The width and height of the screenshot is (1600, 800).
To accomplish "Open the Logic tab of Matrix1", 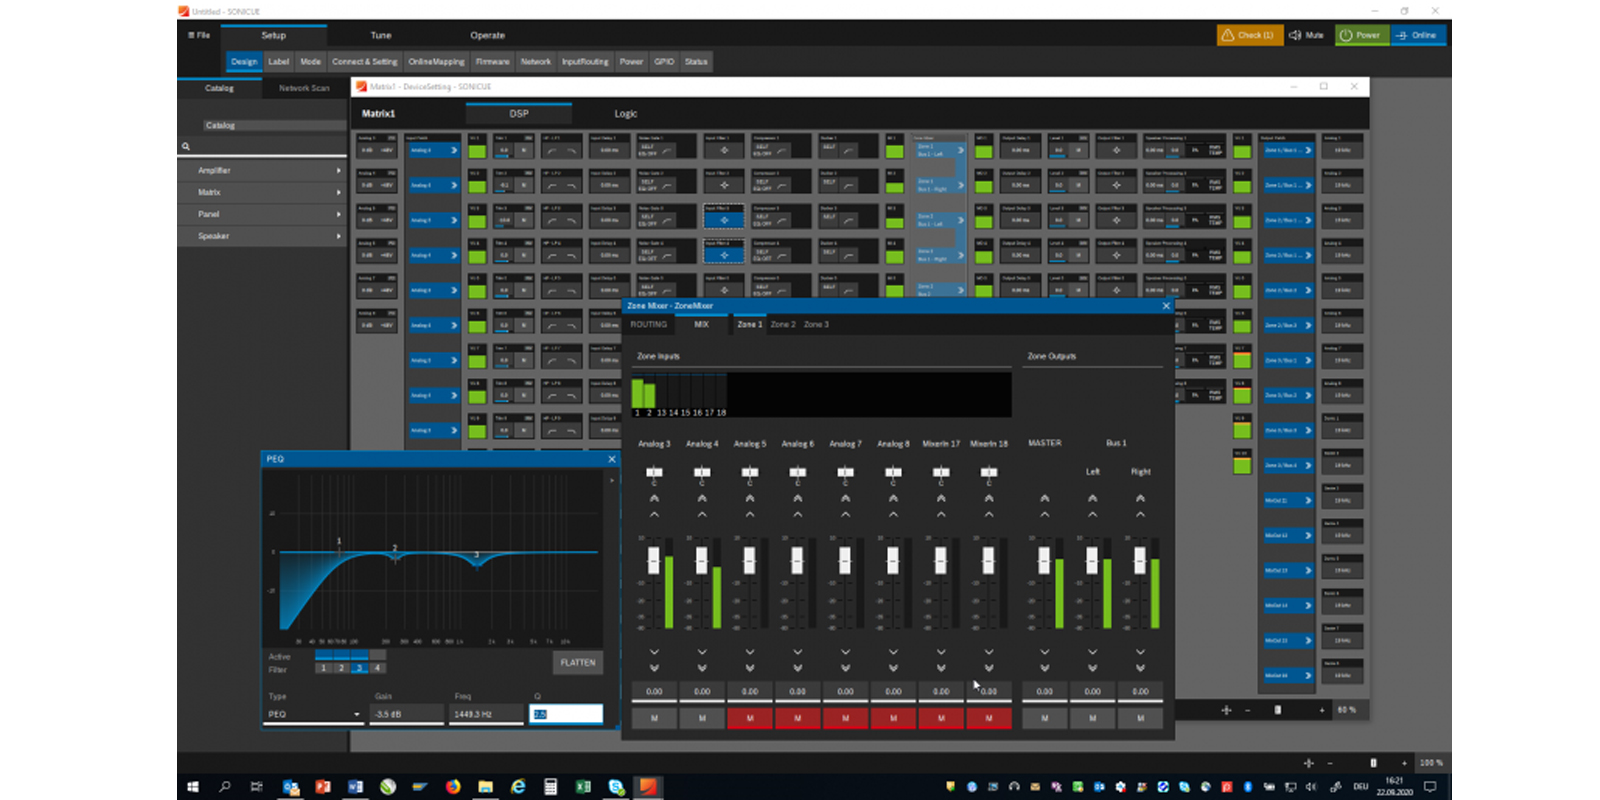I will click(625, 114).
